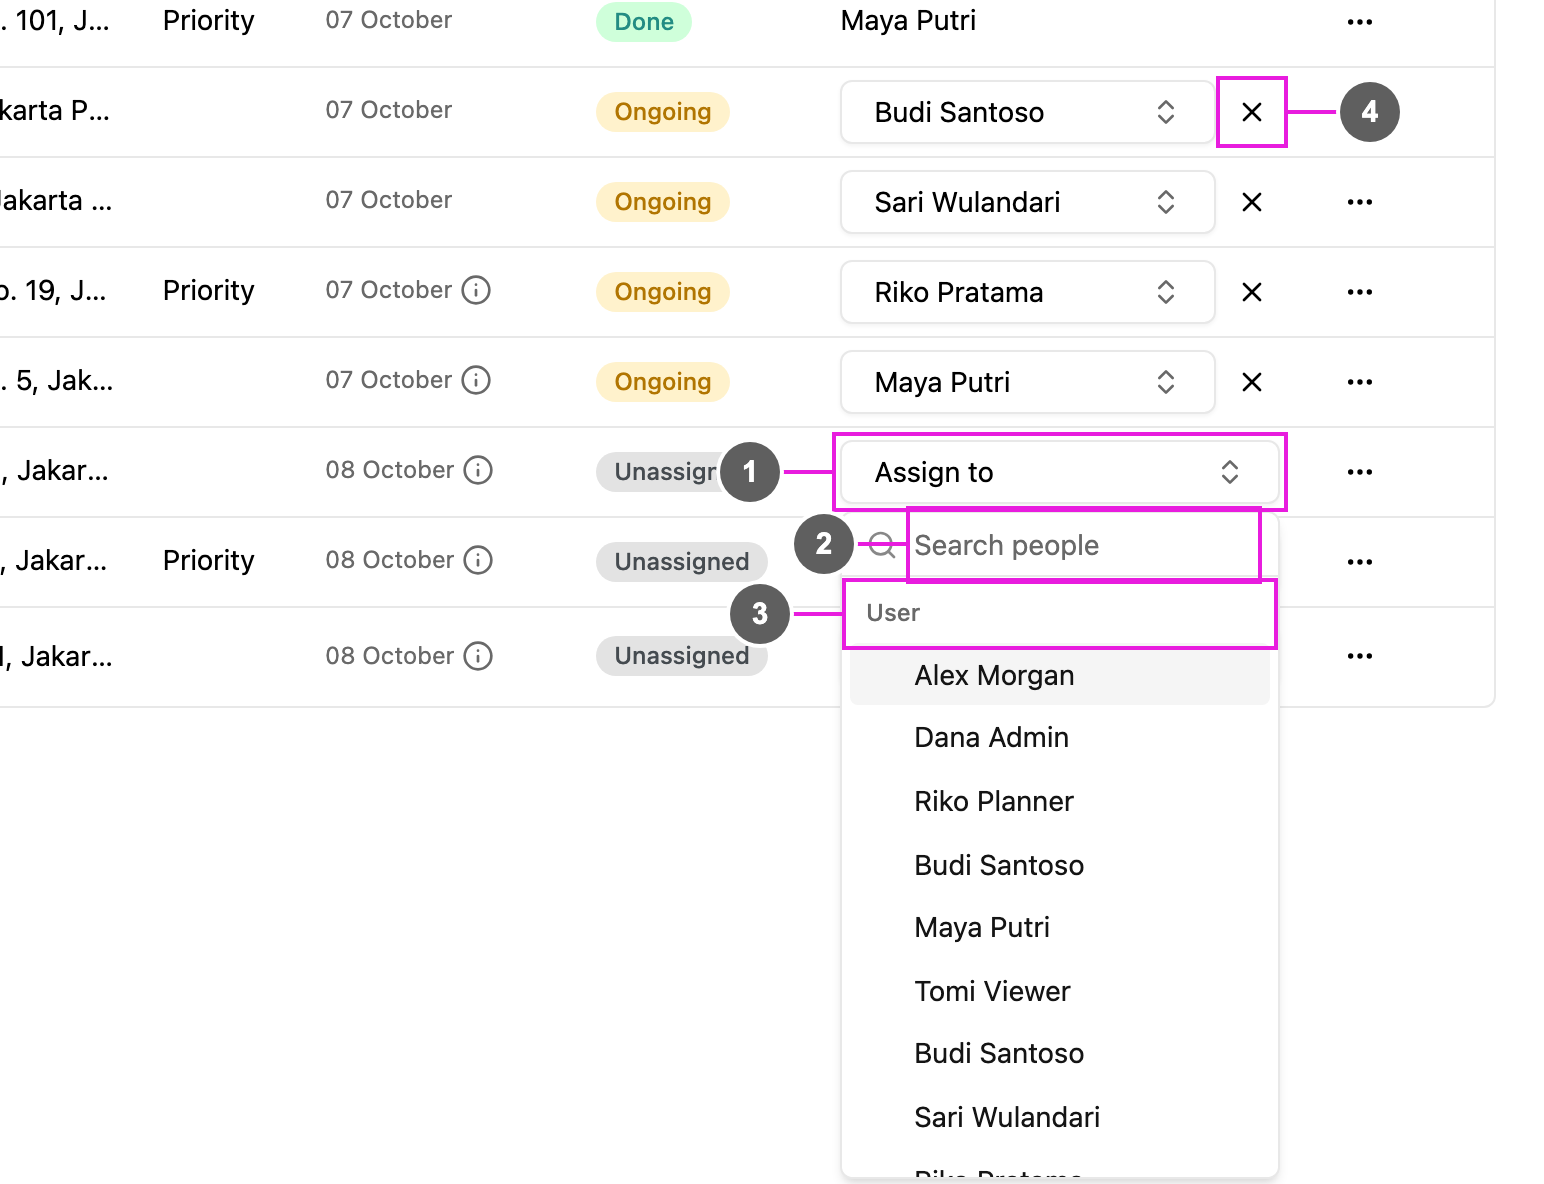
Task: Select Alex Morgan from user list
Action: pos(1059,676)
